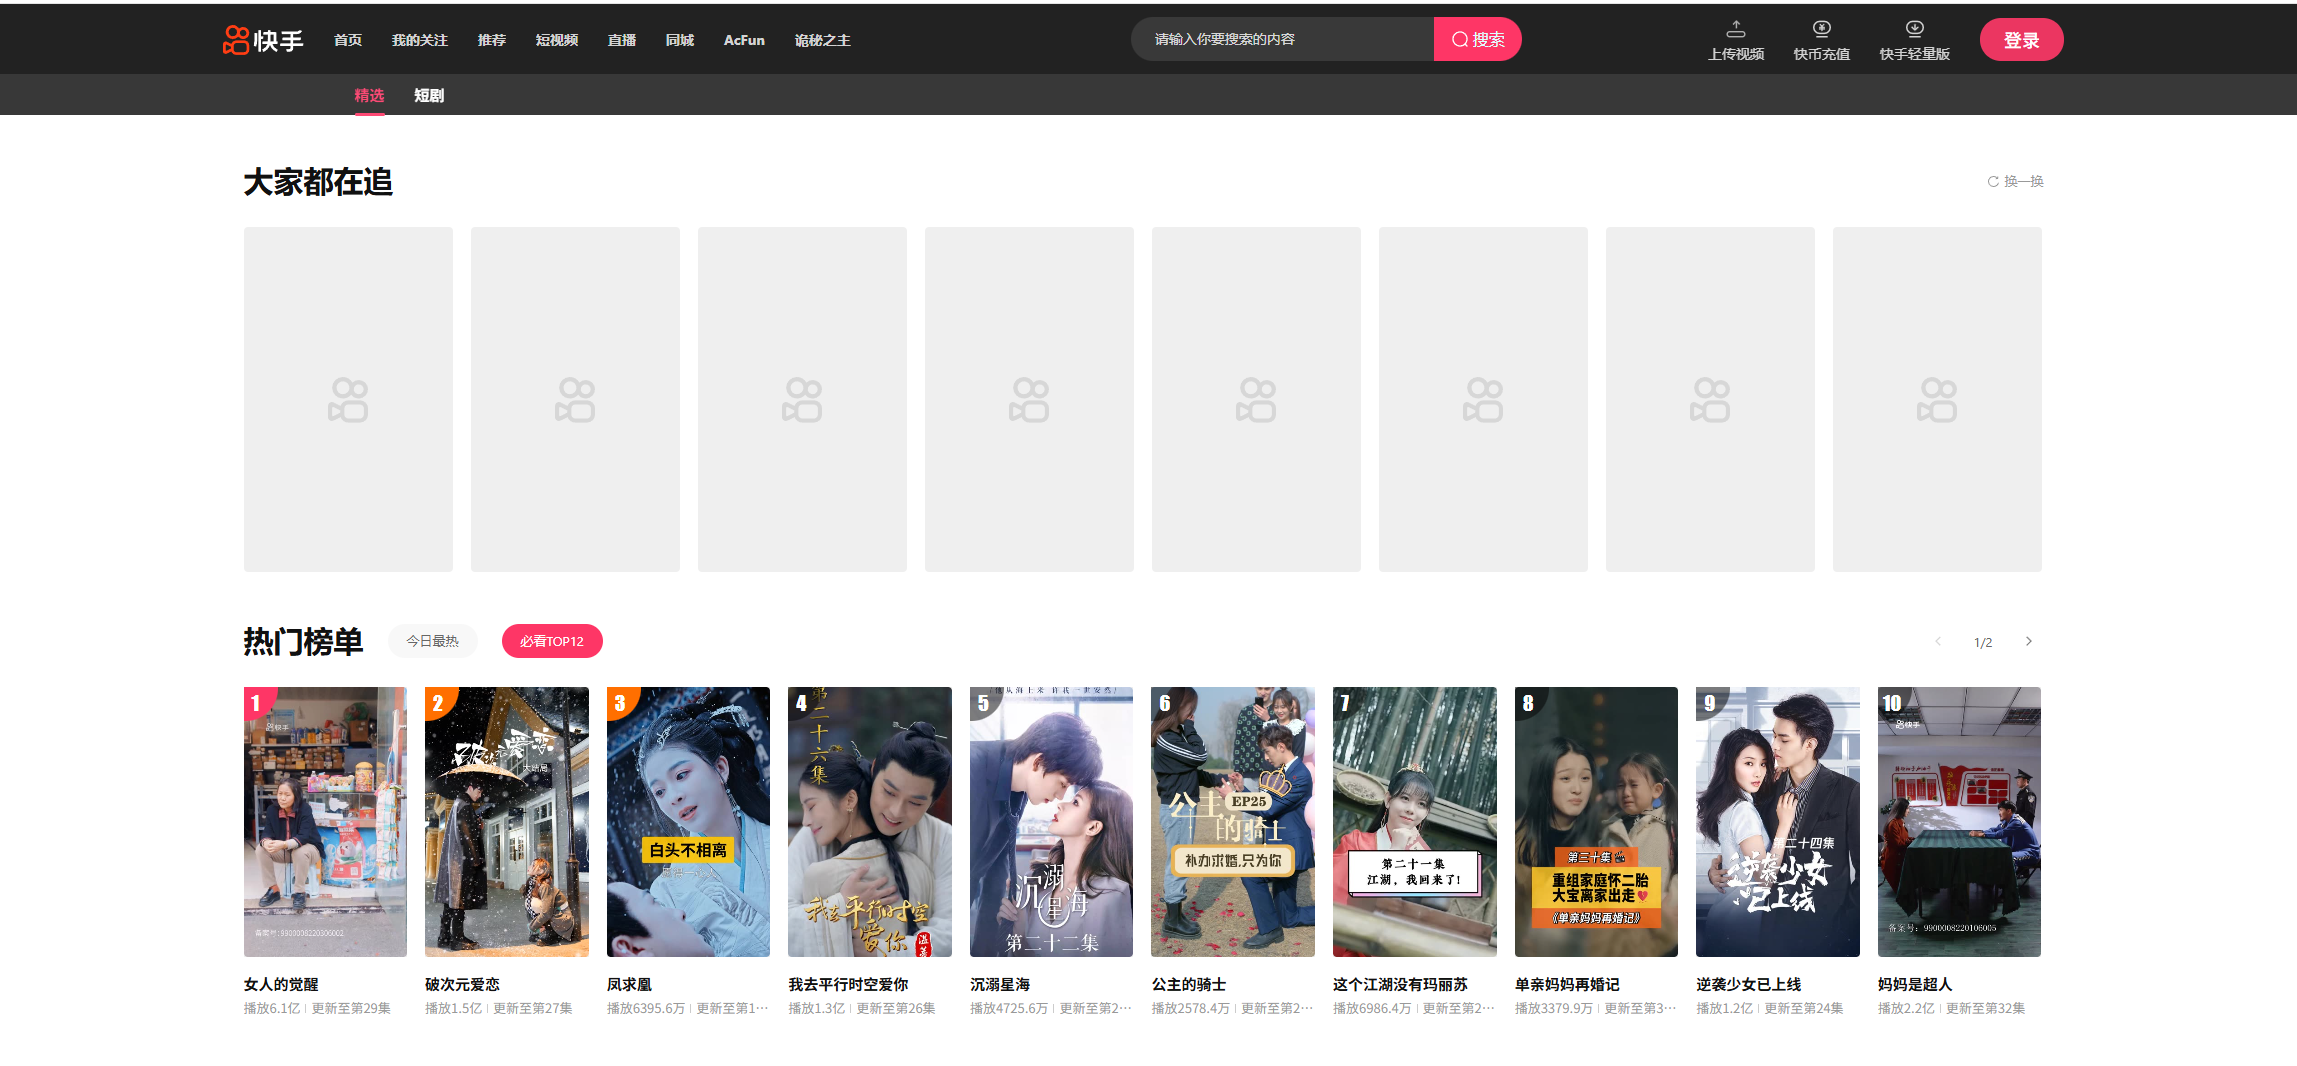Screen dimensions: 2297x1066
Task: Open 这个江湖没有玛丽苏 poster ranked 7
Action: [1415, 822]
